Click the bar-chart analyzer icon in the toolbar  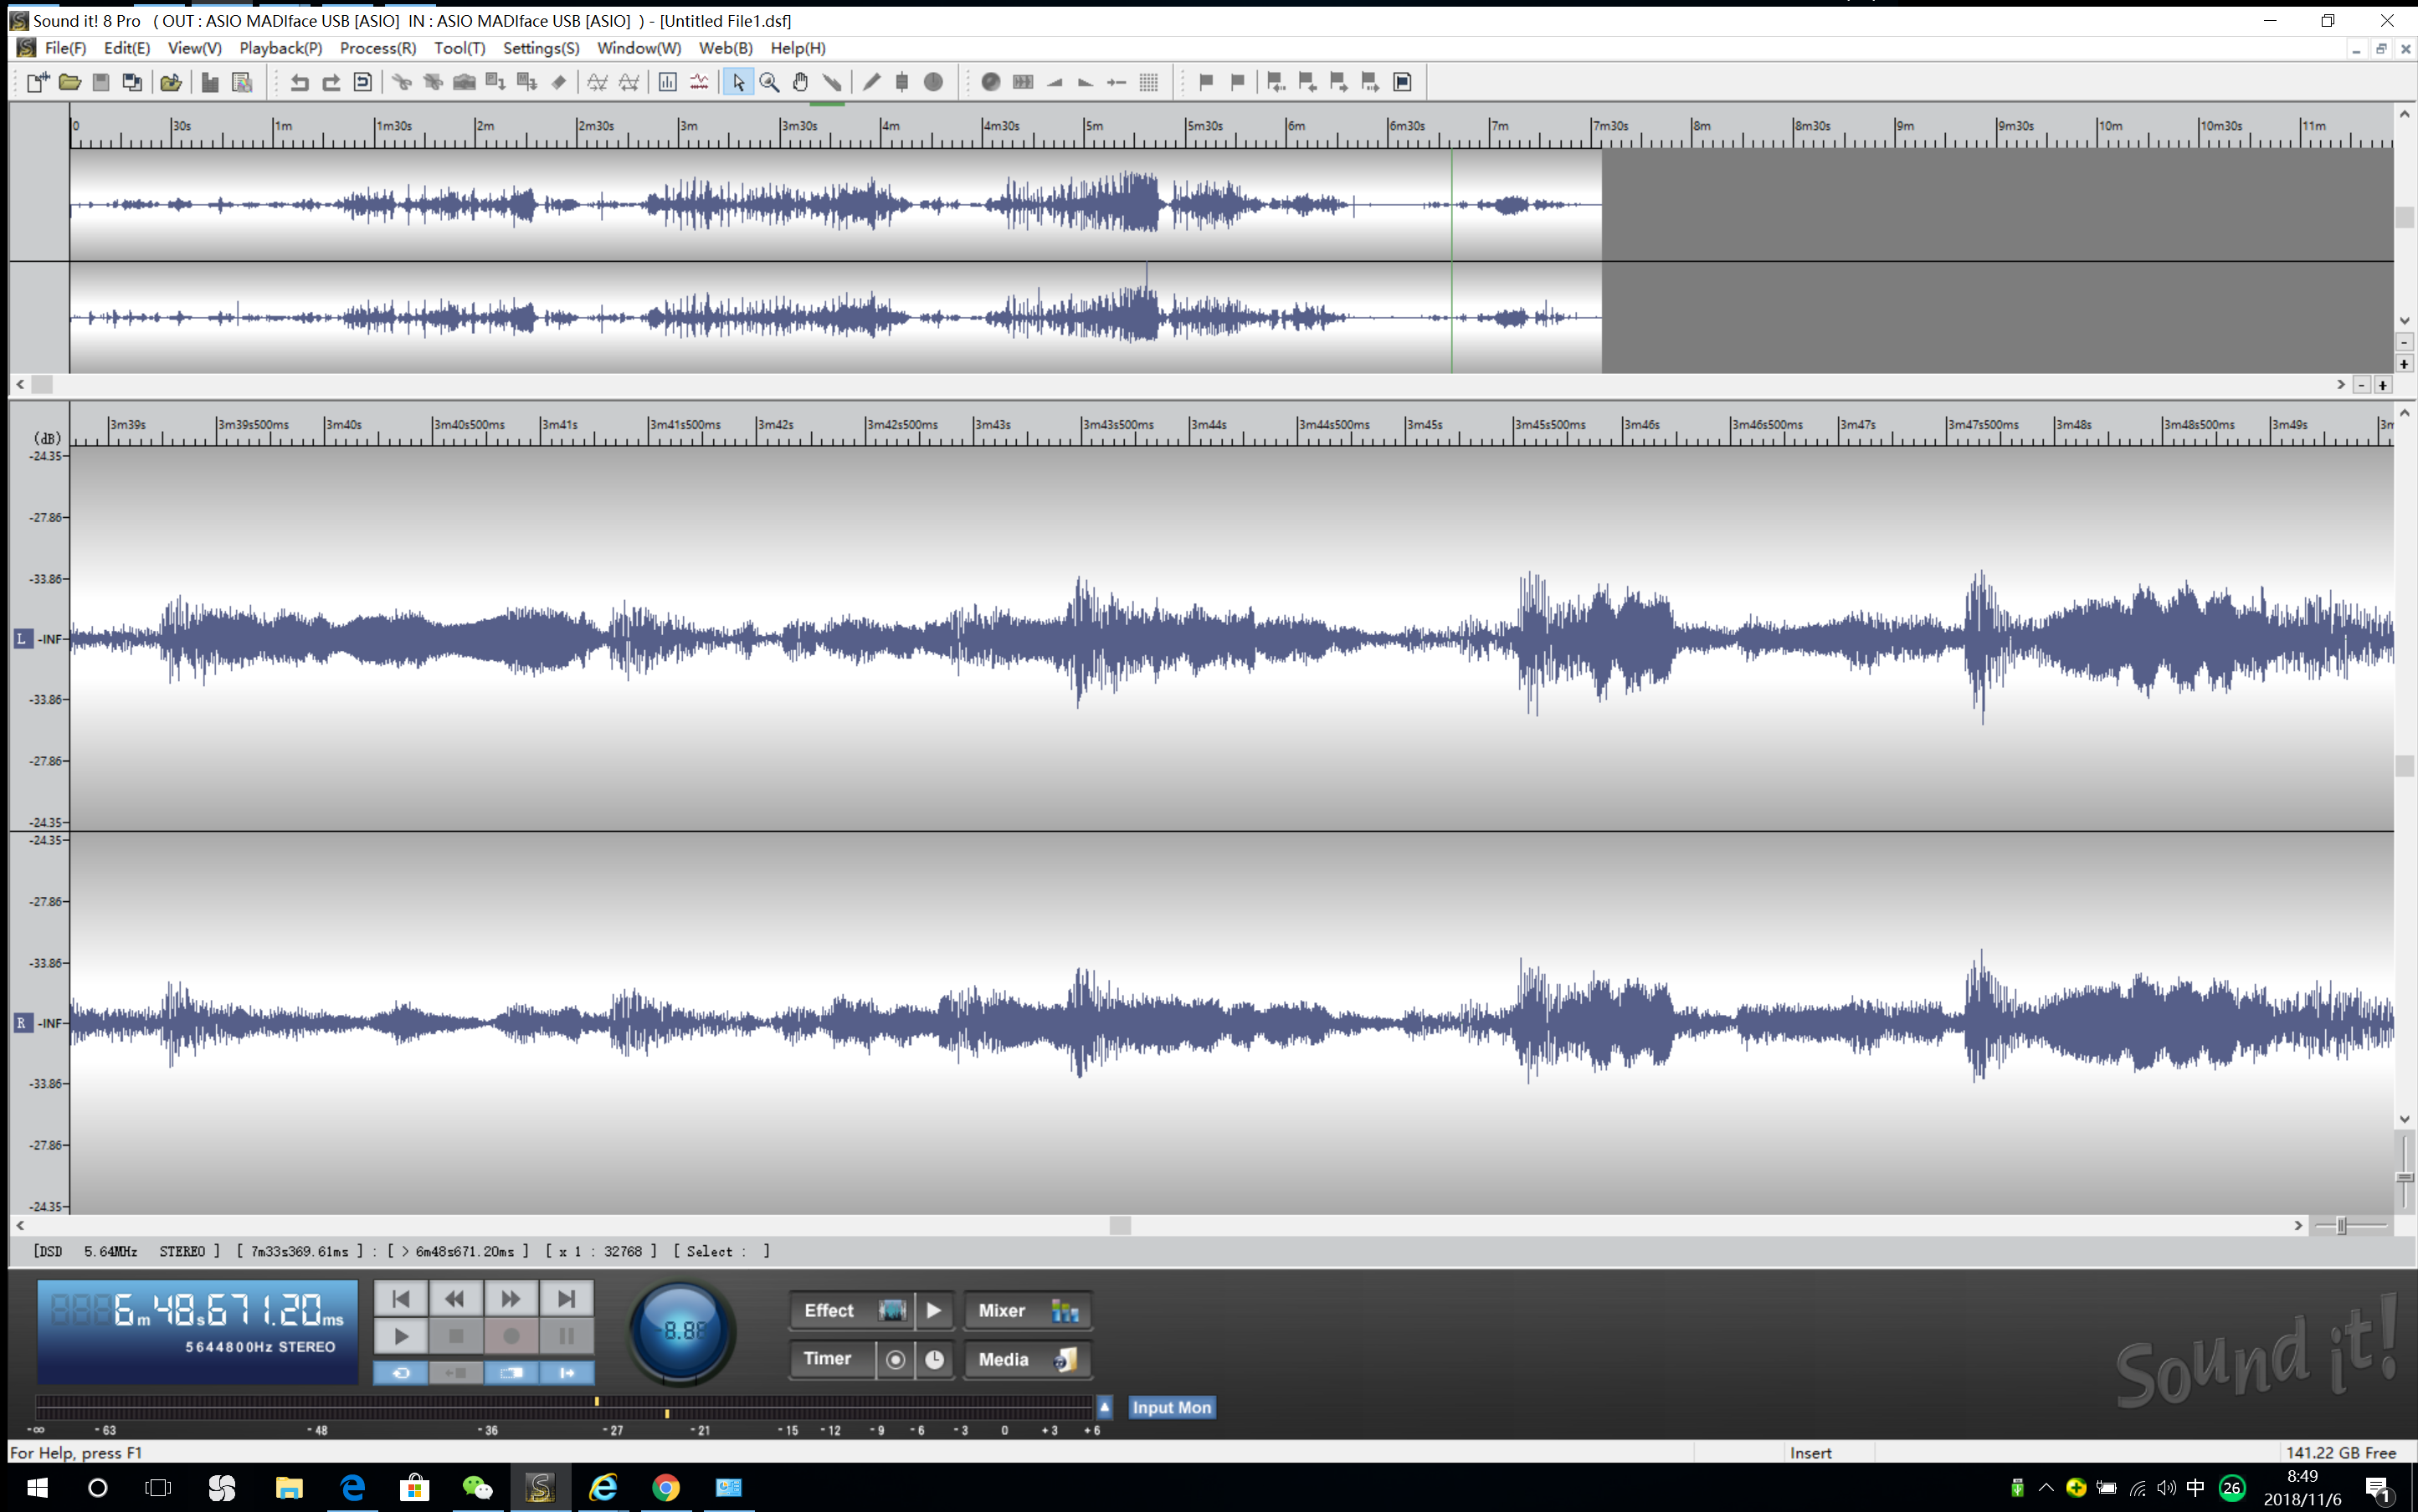(x=667, y=82)
